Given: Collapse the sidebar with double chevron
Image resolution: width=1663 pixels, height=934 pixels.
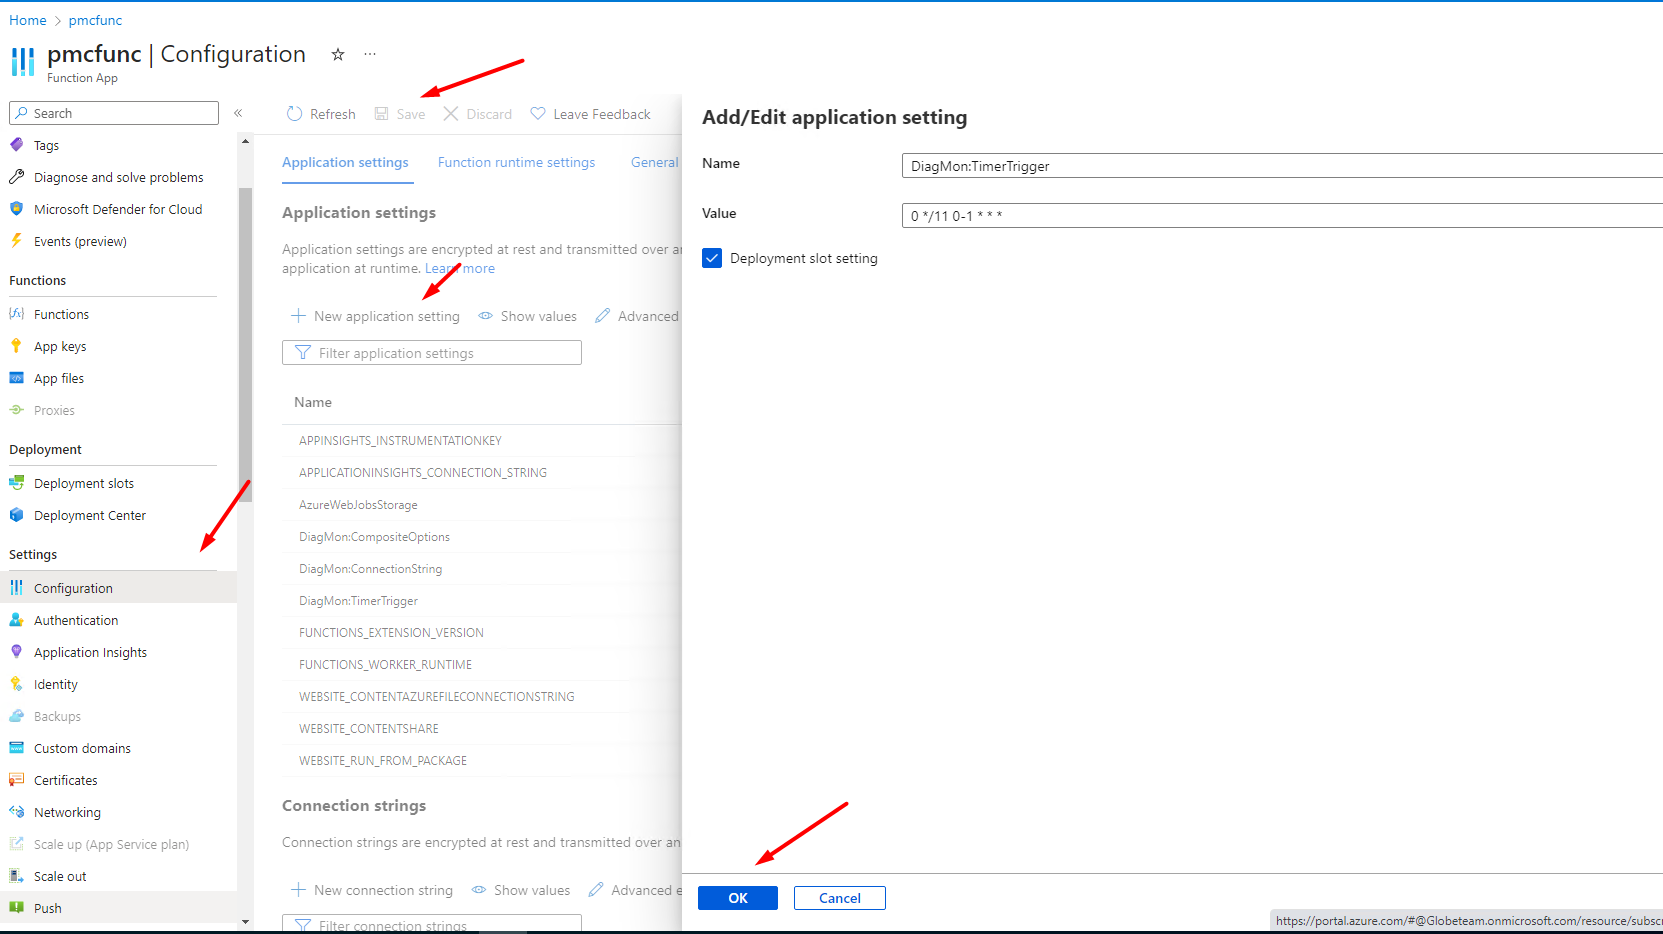Looking at the screenshot, I should click(238, 113).
